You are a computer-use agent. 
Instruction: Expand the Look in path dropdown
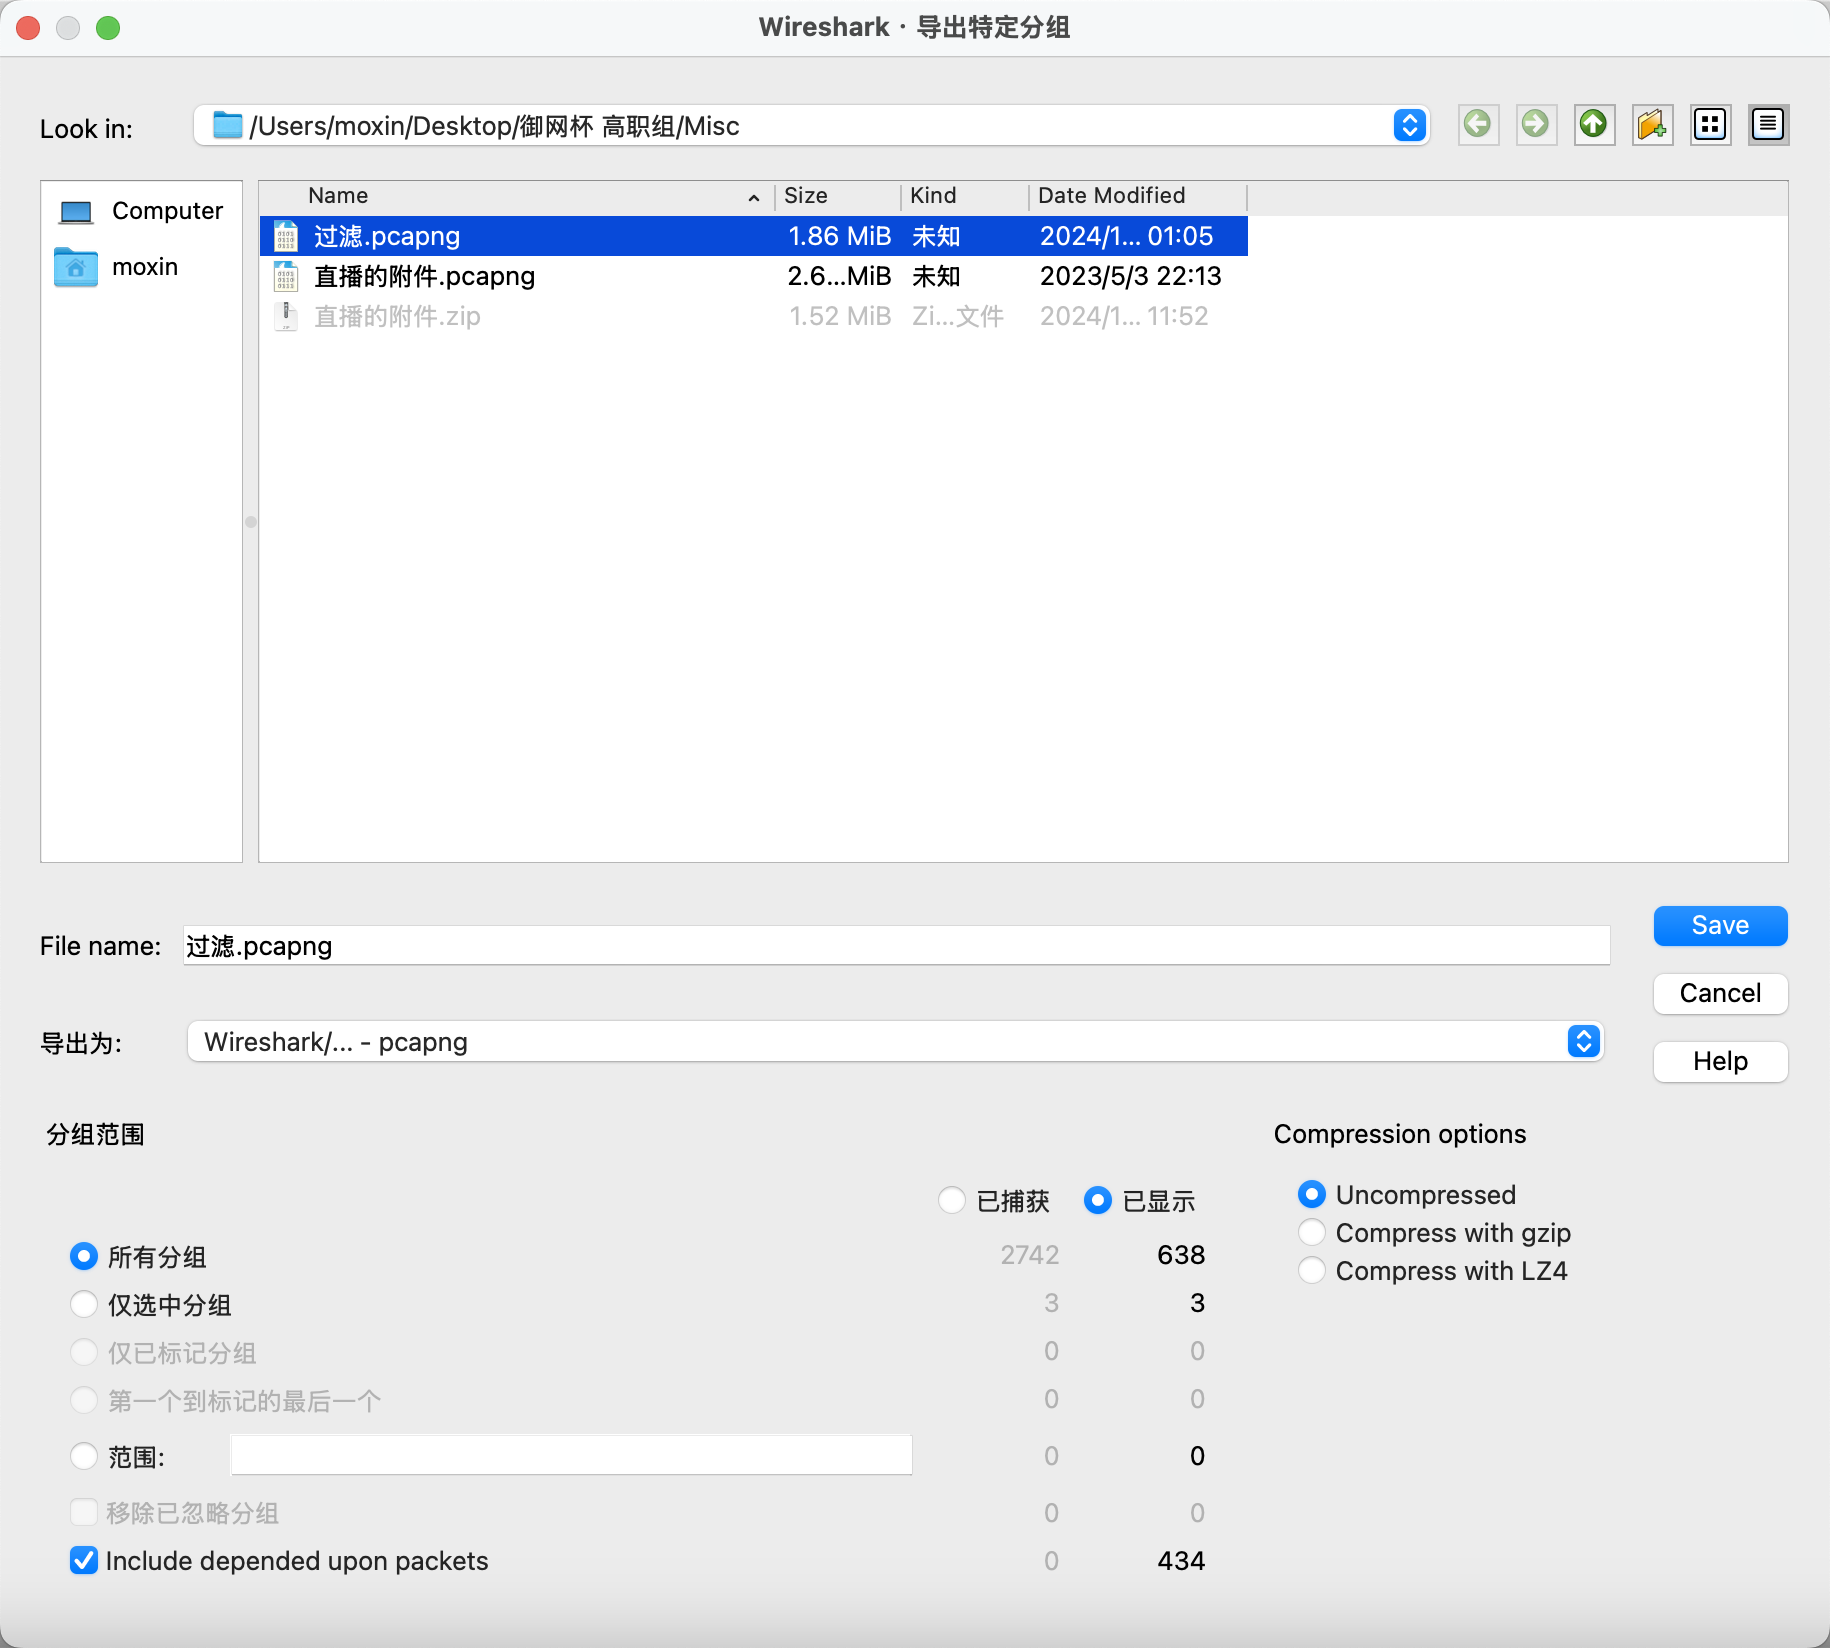[1409, 125]
